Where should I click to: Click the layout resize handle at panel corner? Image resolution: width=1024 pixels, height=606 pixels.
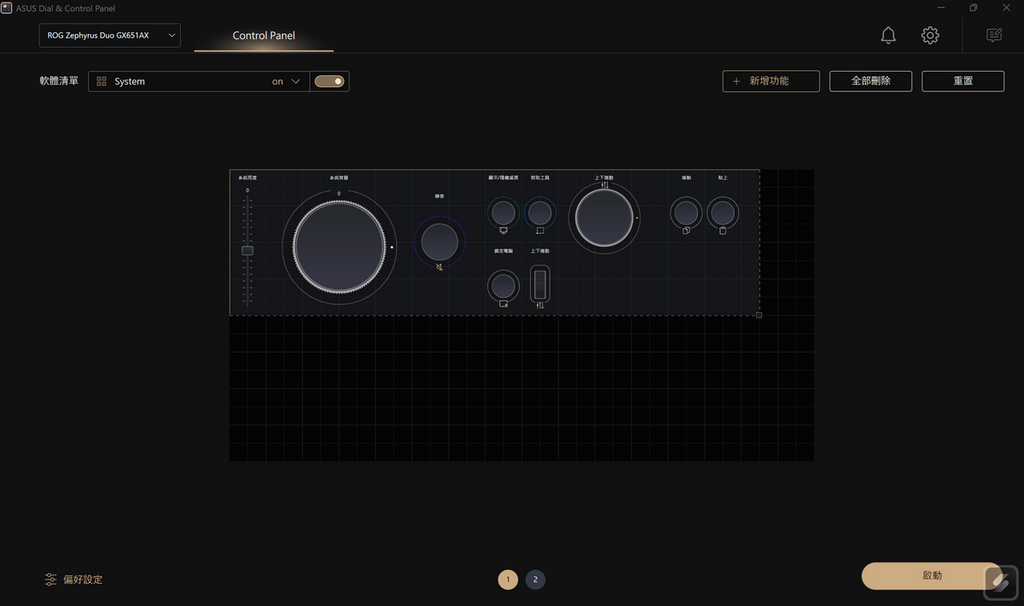pos(759,315)
